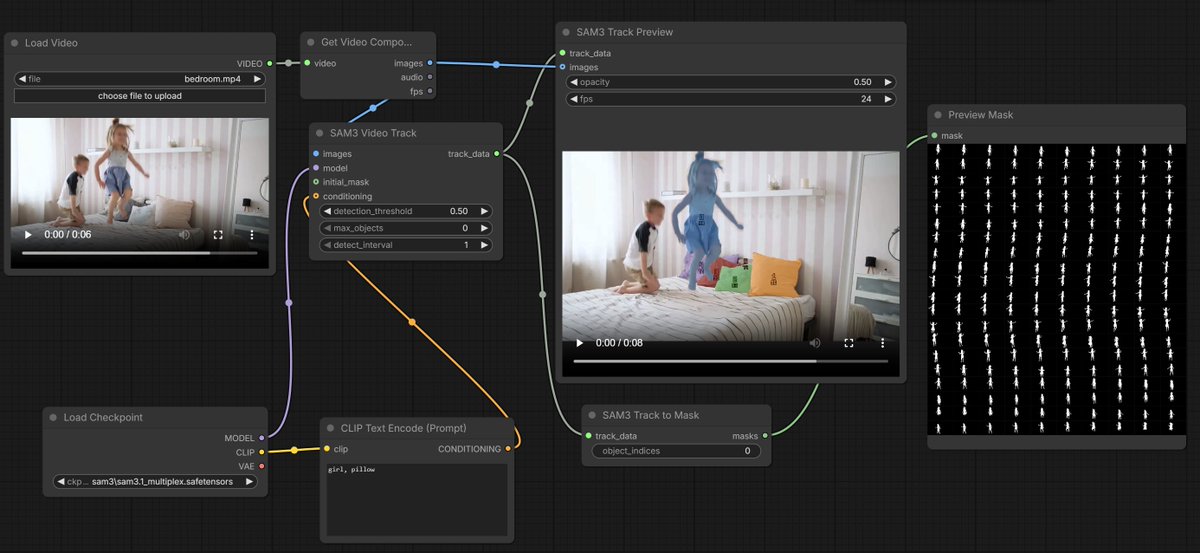The image size is (1200, 553).
Task: Click the track_data input on SAM3 Track Preview
Action: (562, 53)
